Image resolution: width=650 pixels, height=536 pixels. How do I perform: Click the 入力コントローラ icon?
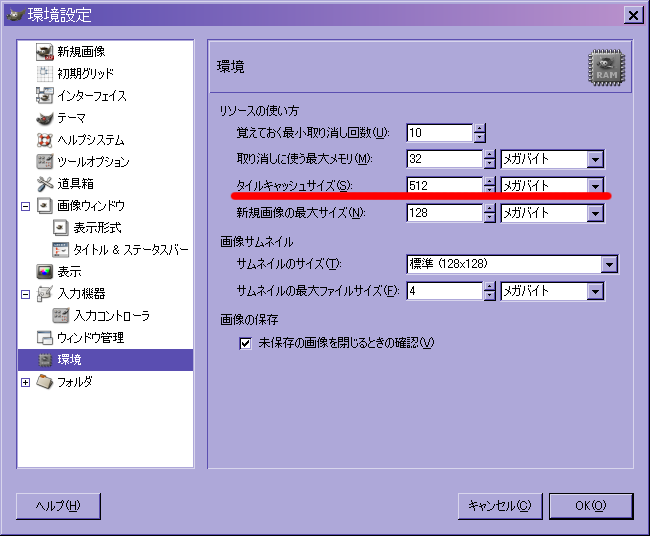[x=61, y=315]
